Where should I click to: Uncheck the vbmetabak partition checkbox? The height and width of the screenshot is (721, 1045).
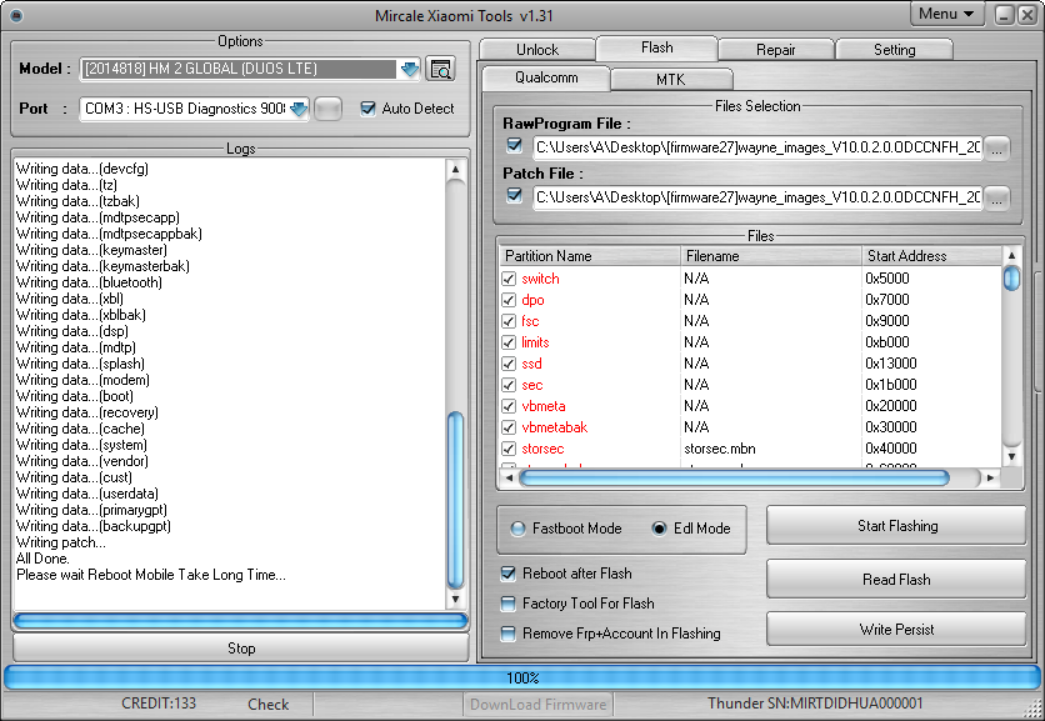click(509, 427)
